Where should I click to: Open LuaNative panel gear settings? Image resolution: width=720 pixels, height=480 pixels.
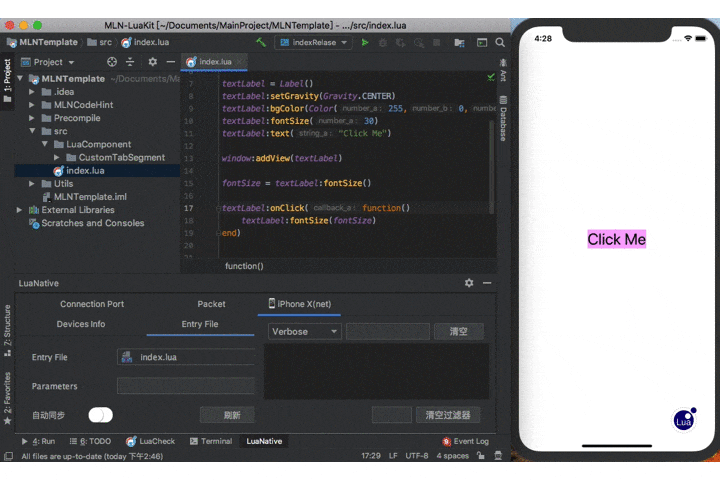click(469, 283)
